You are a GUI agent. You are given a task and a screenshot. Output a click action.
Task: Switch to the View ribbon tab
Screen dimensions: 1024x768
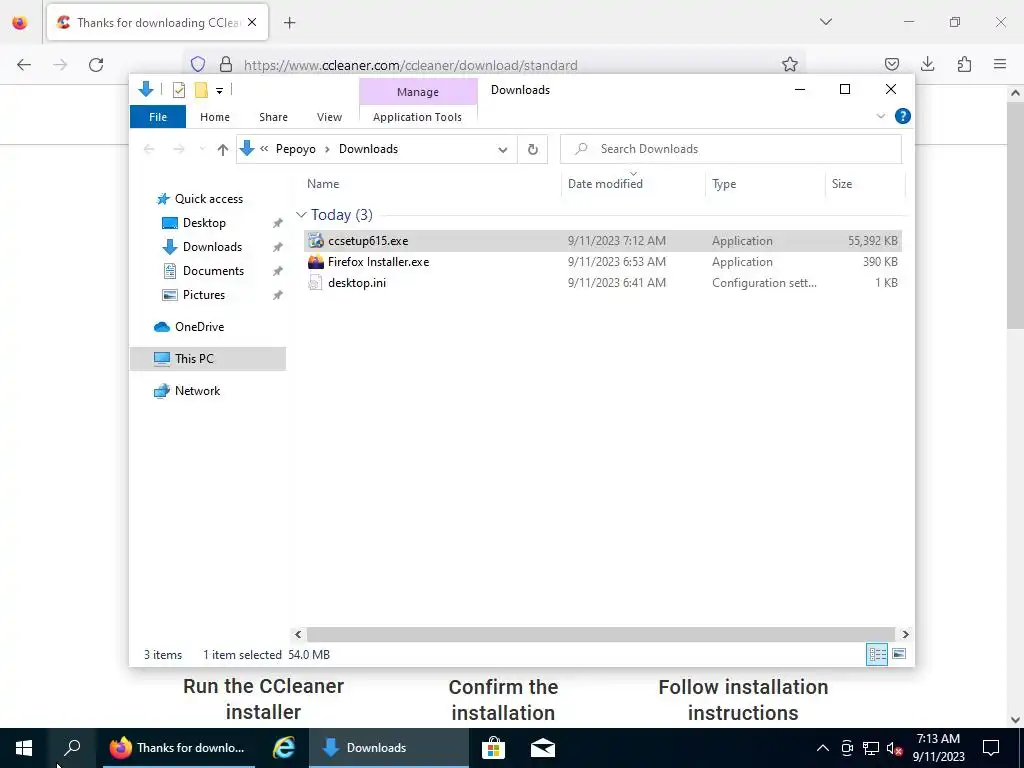point(329,117)
